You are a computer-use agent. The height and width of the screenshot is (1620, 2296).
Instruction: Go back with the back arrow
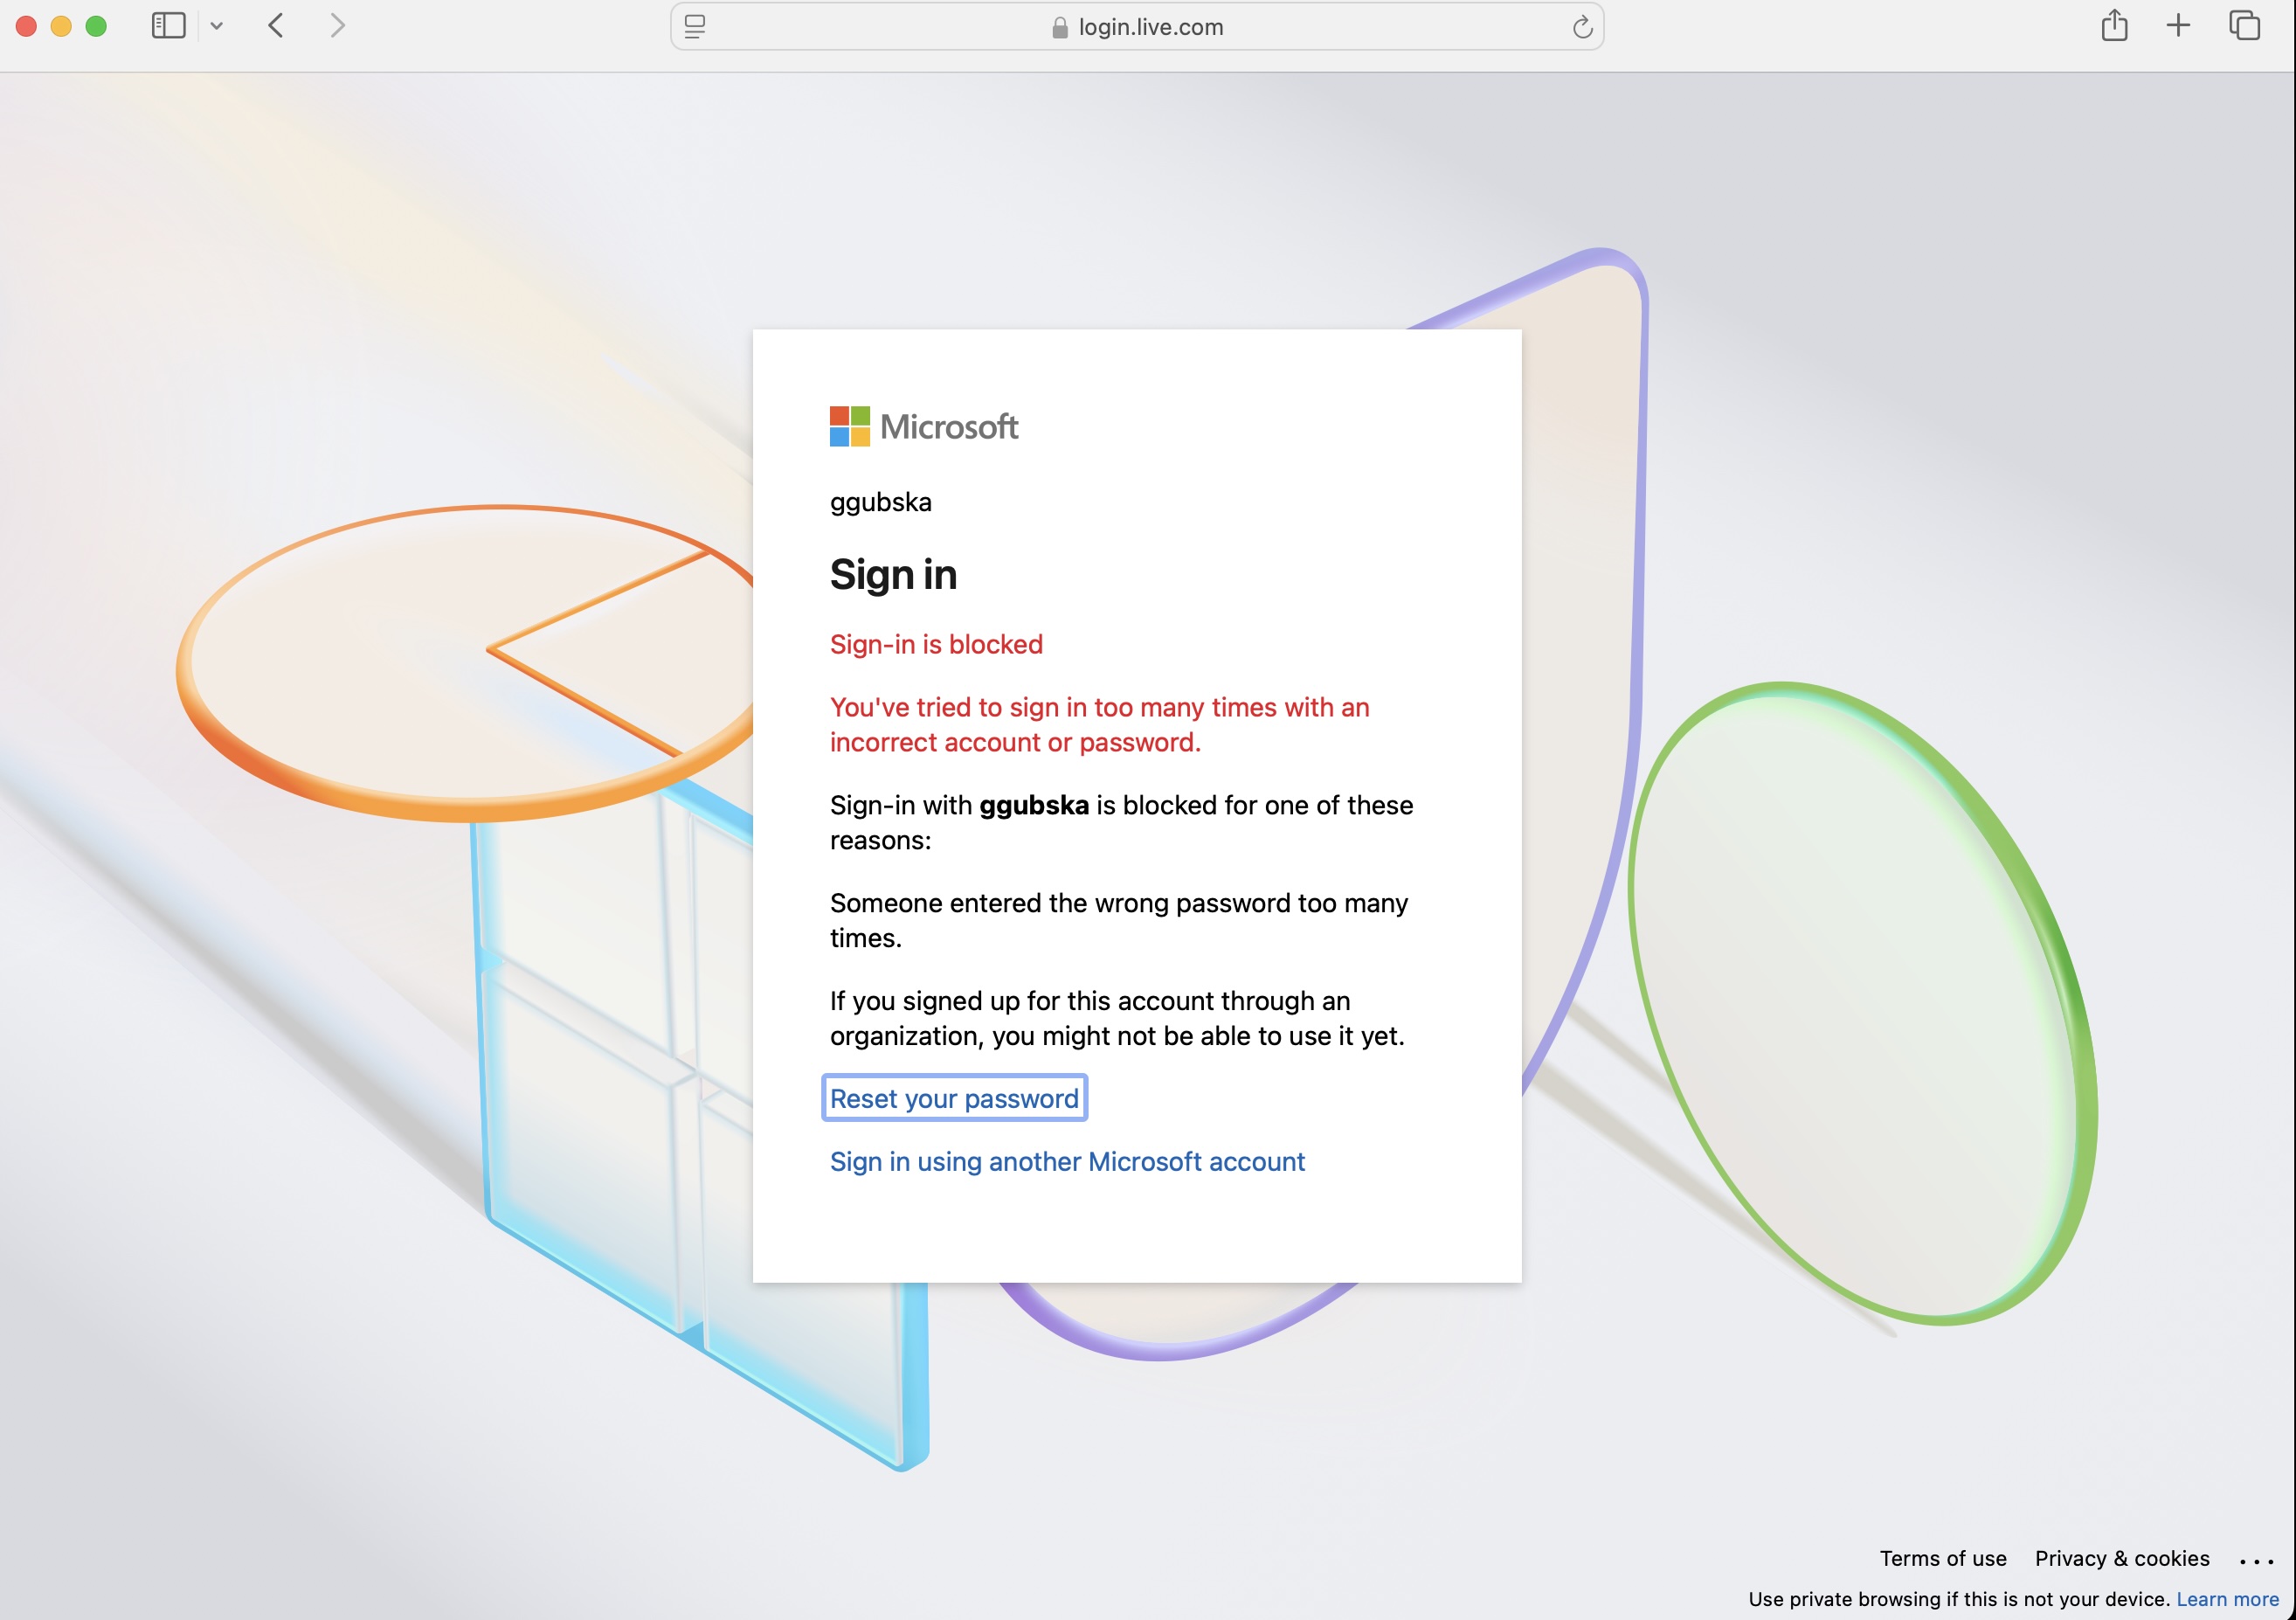(277, 26)
